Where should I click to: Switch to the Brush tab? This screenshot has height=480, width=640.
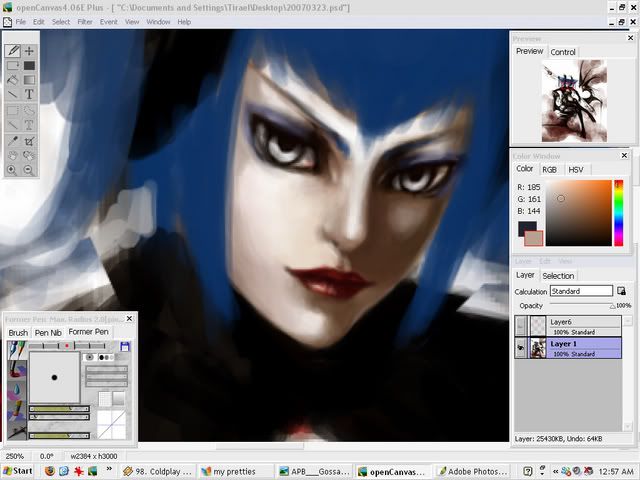(18, 333)
